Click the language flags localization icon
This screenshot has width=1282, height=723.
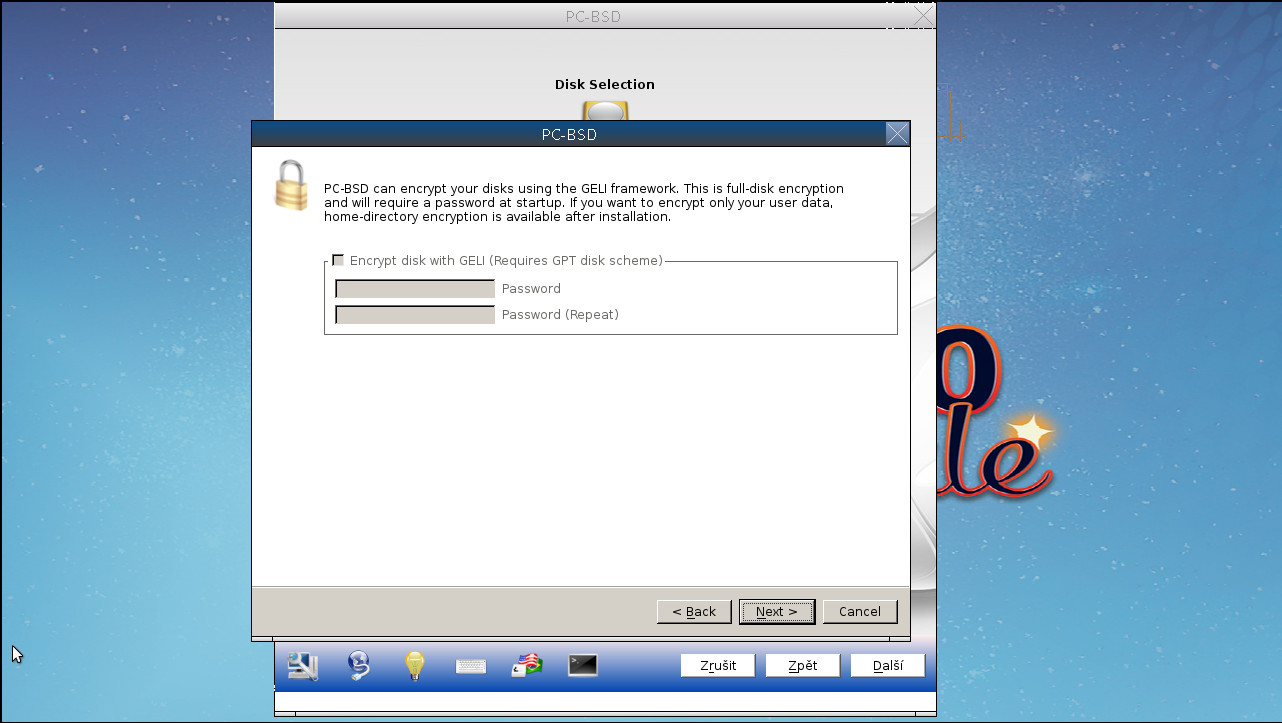coord(527,664)
